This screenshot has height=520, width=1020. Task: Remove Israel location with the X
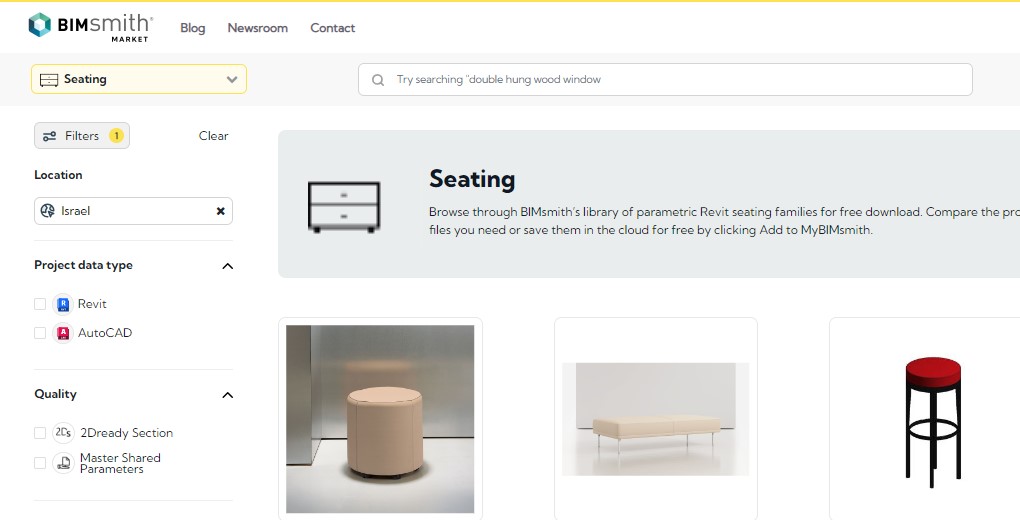pyautogui.click(x=221, y=211)
